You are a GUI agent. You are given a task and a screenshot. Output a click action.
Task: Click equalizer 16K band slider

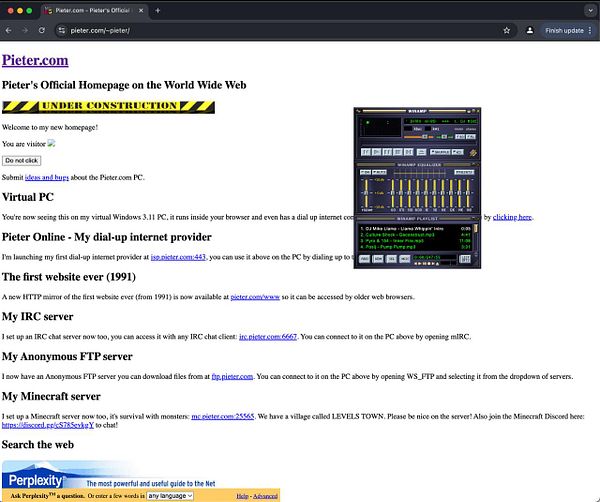pos(468,193)
